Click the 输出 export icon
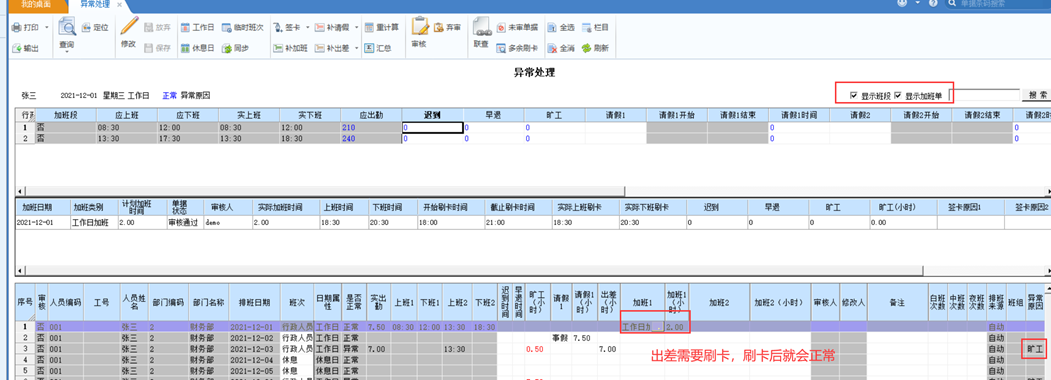 pos(16,49)
